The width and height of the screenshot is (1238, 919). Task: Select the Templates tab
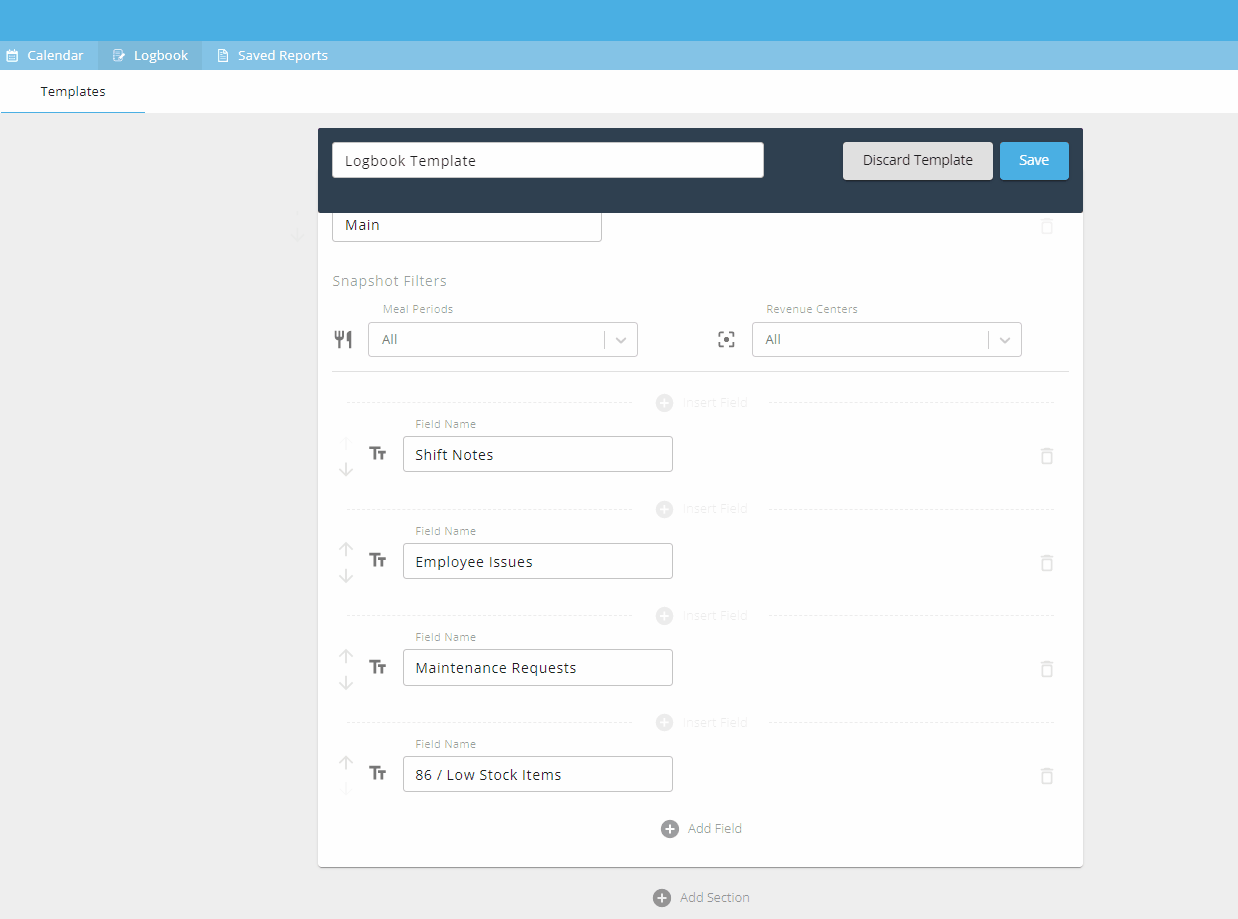click(x=72, y=91)
